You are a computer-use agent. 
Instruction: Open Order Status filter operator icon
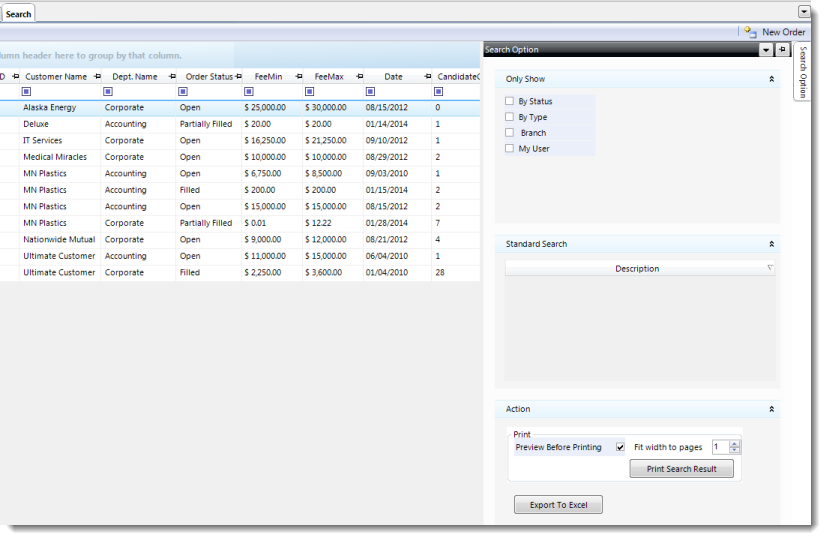tap(183, 92)
